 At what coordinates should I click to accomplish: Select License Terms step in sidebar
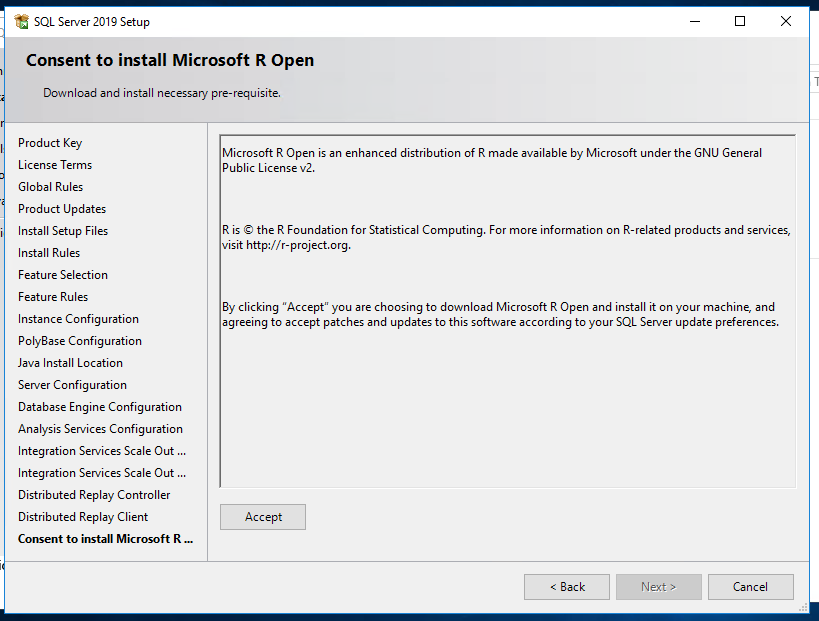click(55, 165)
